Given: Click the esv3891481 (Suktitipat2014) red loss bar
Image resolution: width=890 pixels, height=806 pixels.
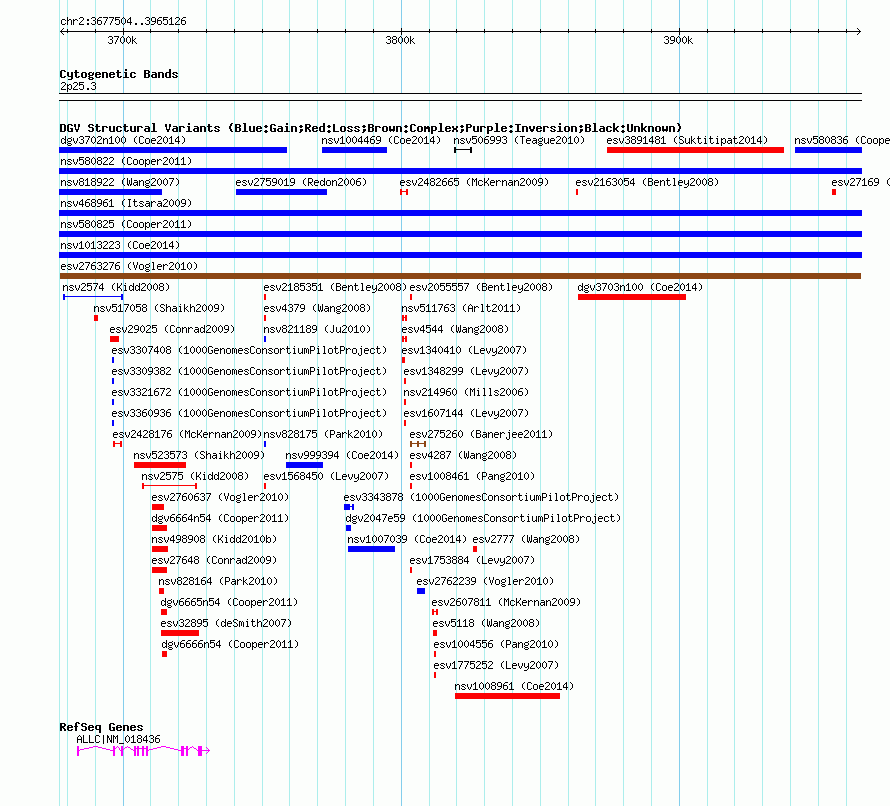Looking at the screenshot, I should click(695, 150).
